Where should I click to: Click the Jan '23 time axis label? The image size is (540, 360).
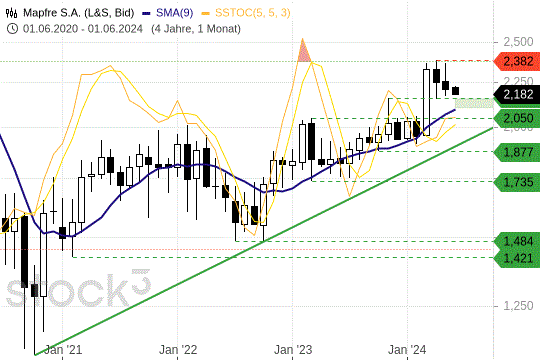(x=293, y=350)
